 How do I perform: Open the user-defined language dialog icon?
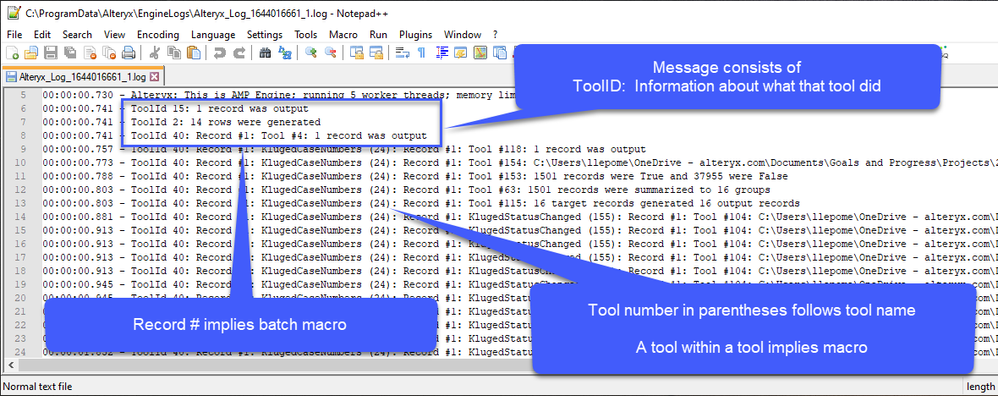[460, 53]
